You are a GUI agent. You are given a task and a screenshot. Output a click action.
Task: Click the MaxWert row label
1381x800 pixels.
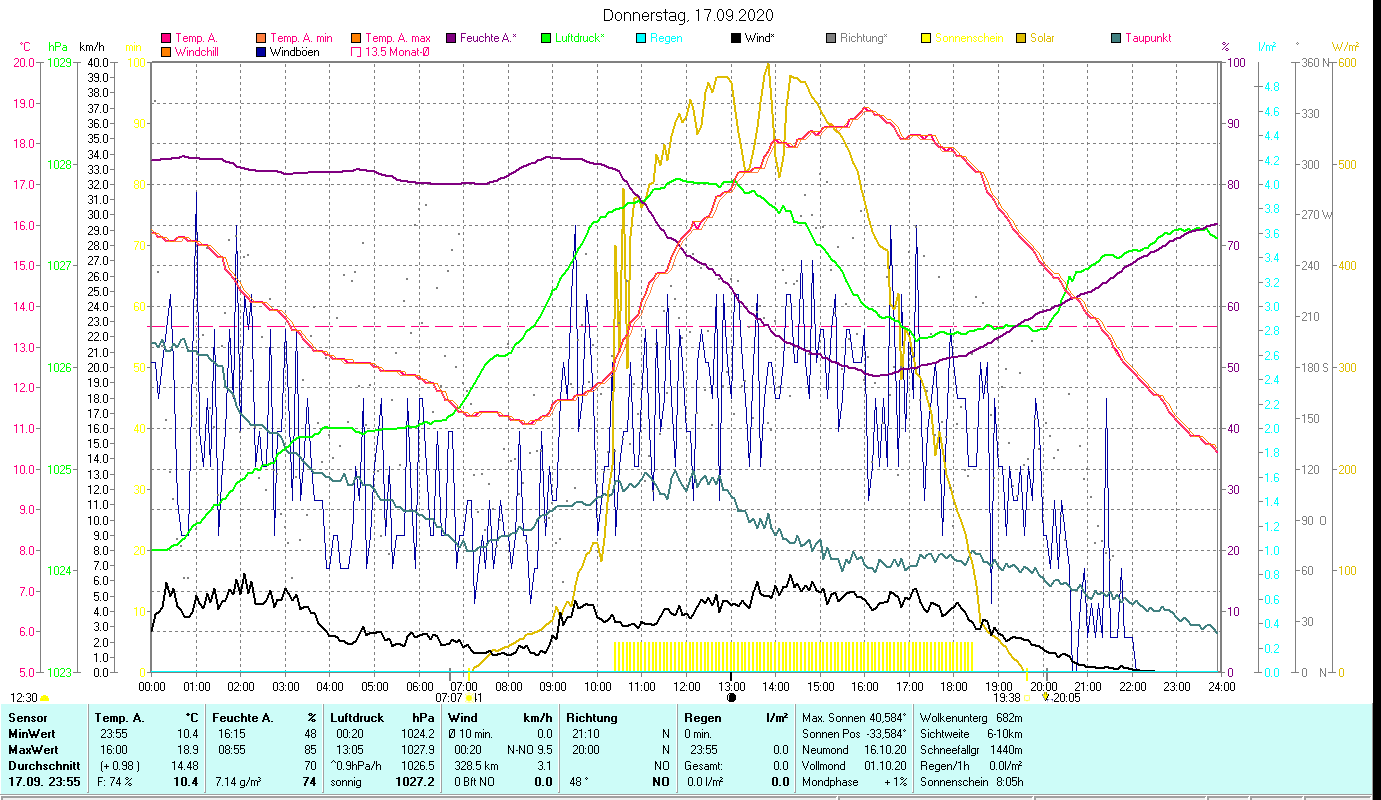(x=33, y=750)
